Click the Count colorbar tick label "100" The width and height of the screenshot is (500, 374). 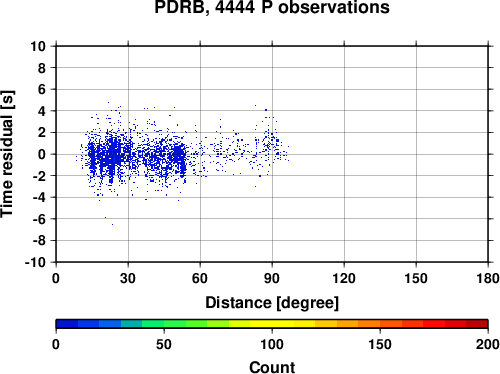(x=272, y=344)
